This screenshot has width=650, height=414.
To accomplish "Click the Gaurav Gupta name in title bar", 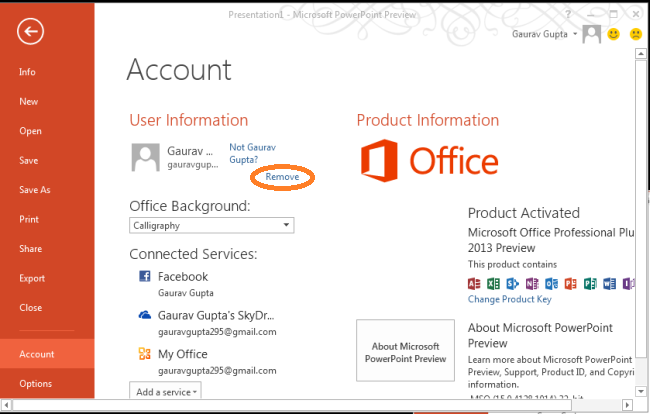I will [540, 34].
